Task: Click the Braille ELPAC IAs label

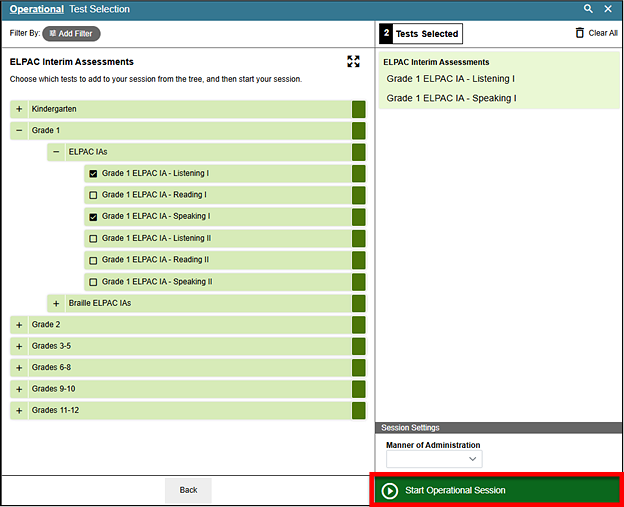Action: (x=100, y=303)
